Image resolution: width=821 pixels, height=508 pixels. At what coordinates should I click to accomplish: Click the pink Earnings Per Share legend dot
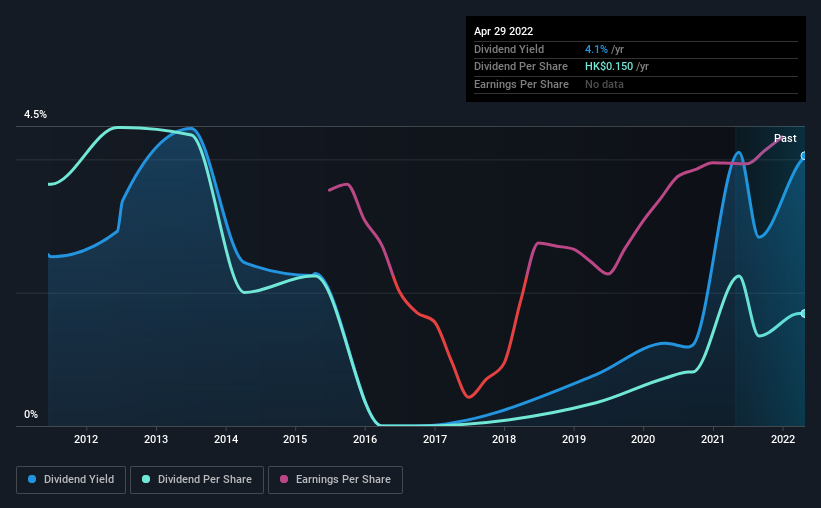tap(284, 479)
